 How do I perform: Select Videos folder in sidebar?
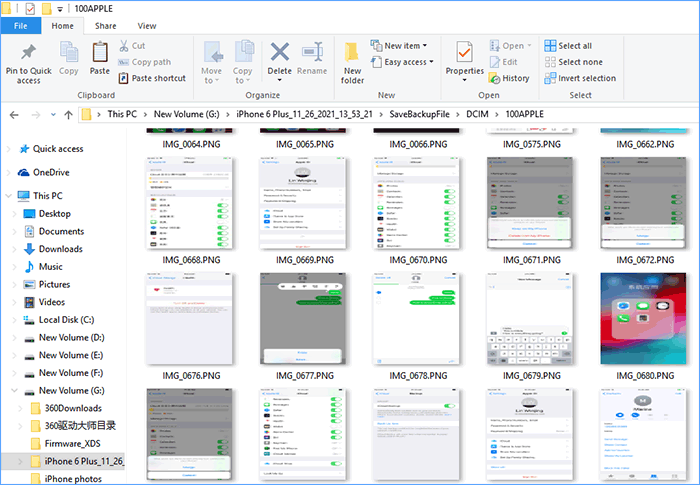pos(44,302)
